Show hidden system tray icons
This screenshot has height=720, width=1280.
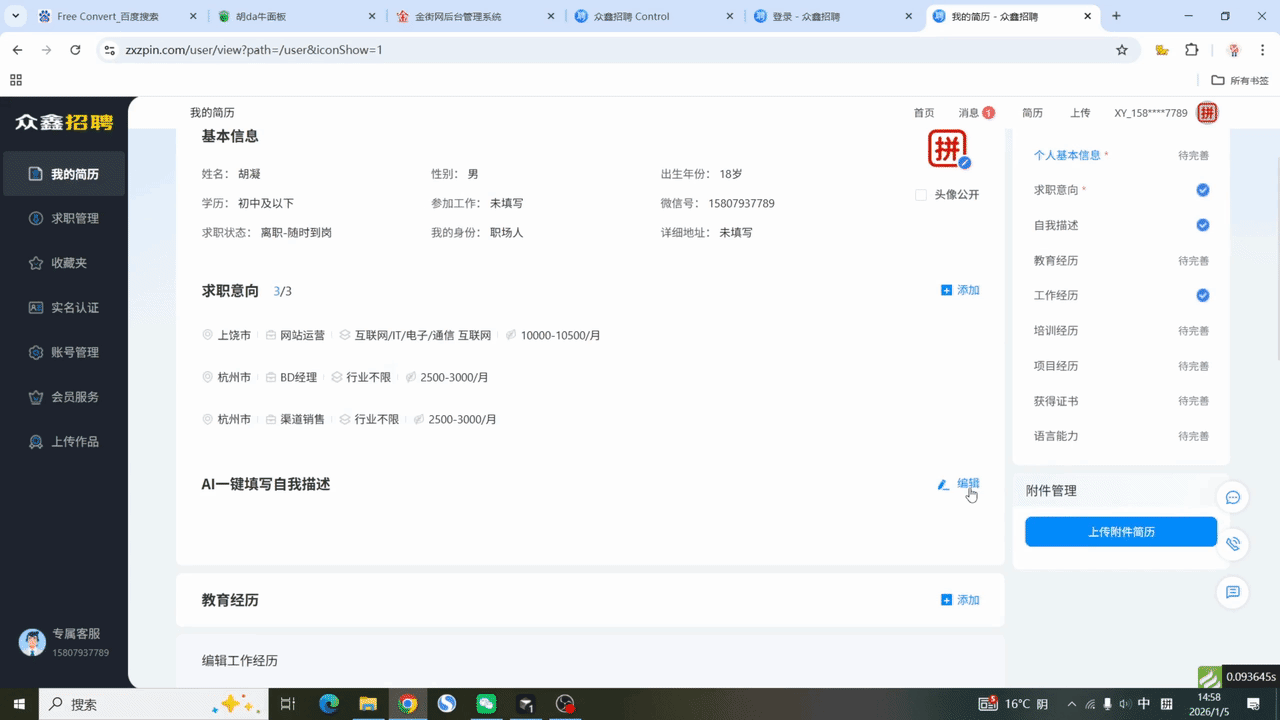tap(1071, 704)
